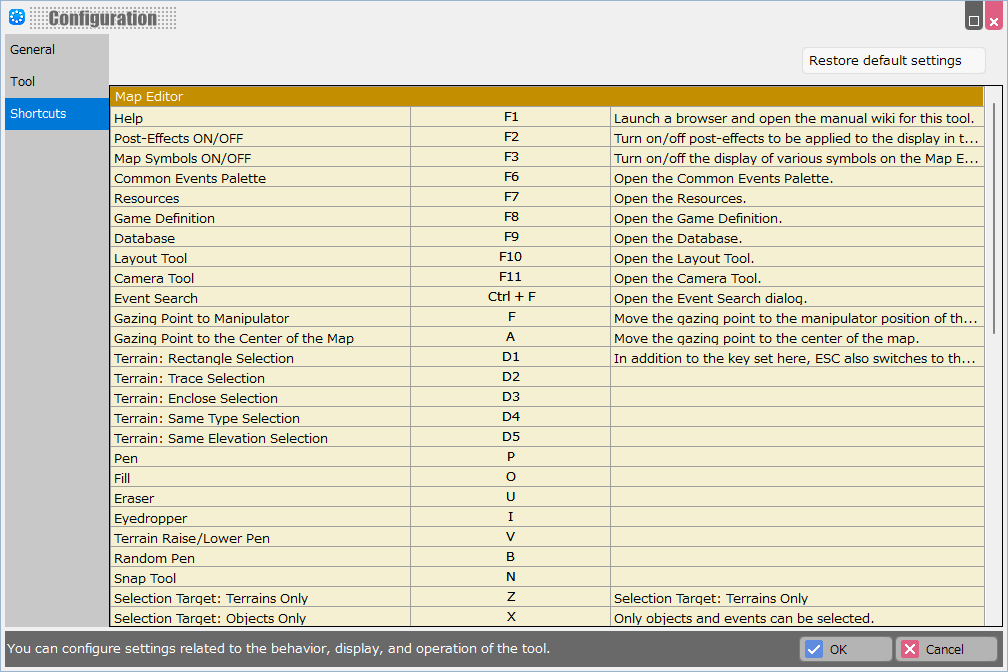Select the Ctrl + F Event Search shortcut

point(510,298)
